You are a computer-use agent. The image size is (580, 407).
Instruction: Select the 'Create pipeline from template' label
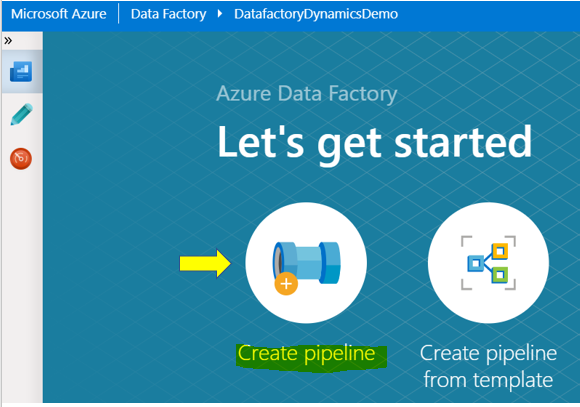pyautogui.click(x=488, y=366)
